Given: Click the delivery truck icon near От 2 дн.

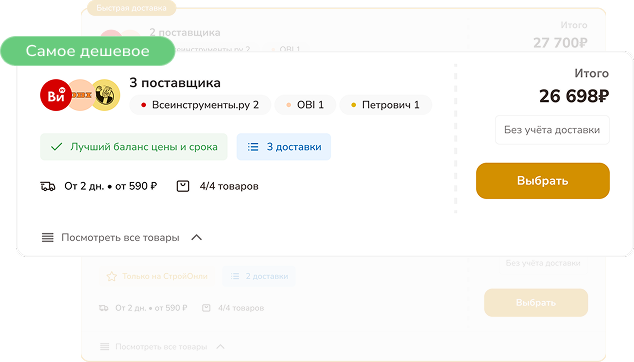Looking at the screenshot, I should (x=48, y=186).
